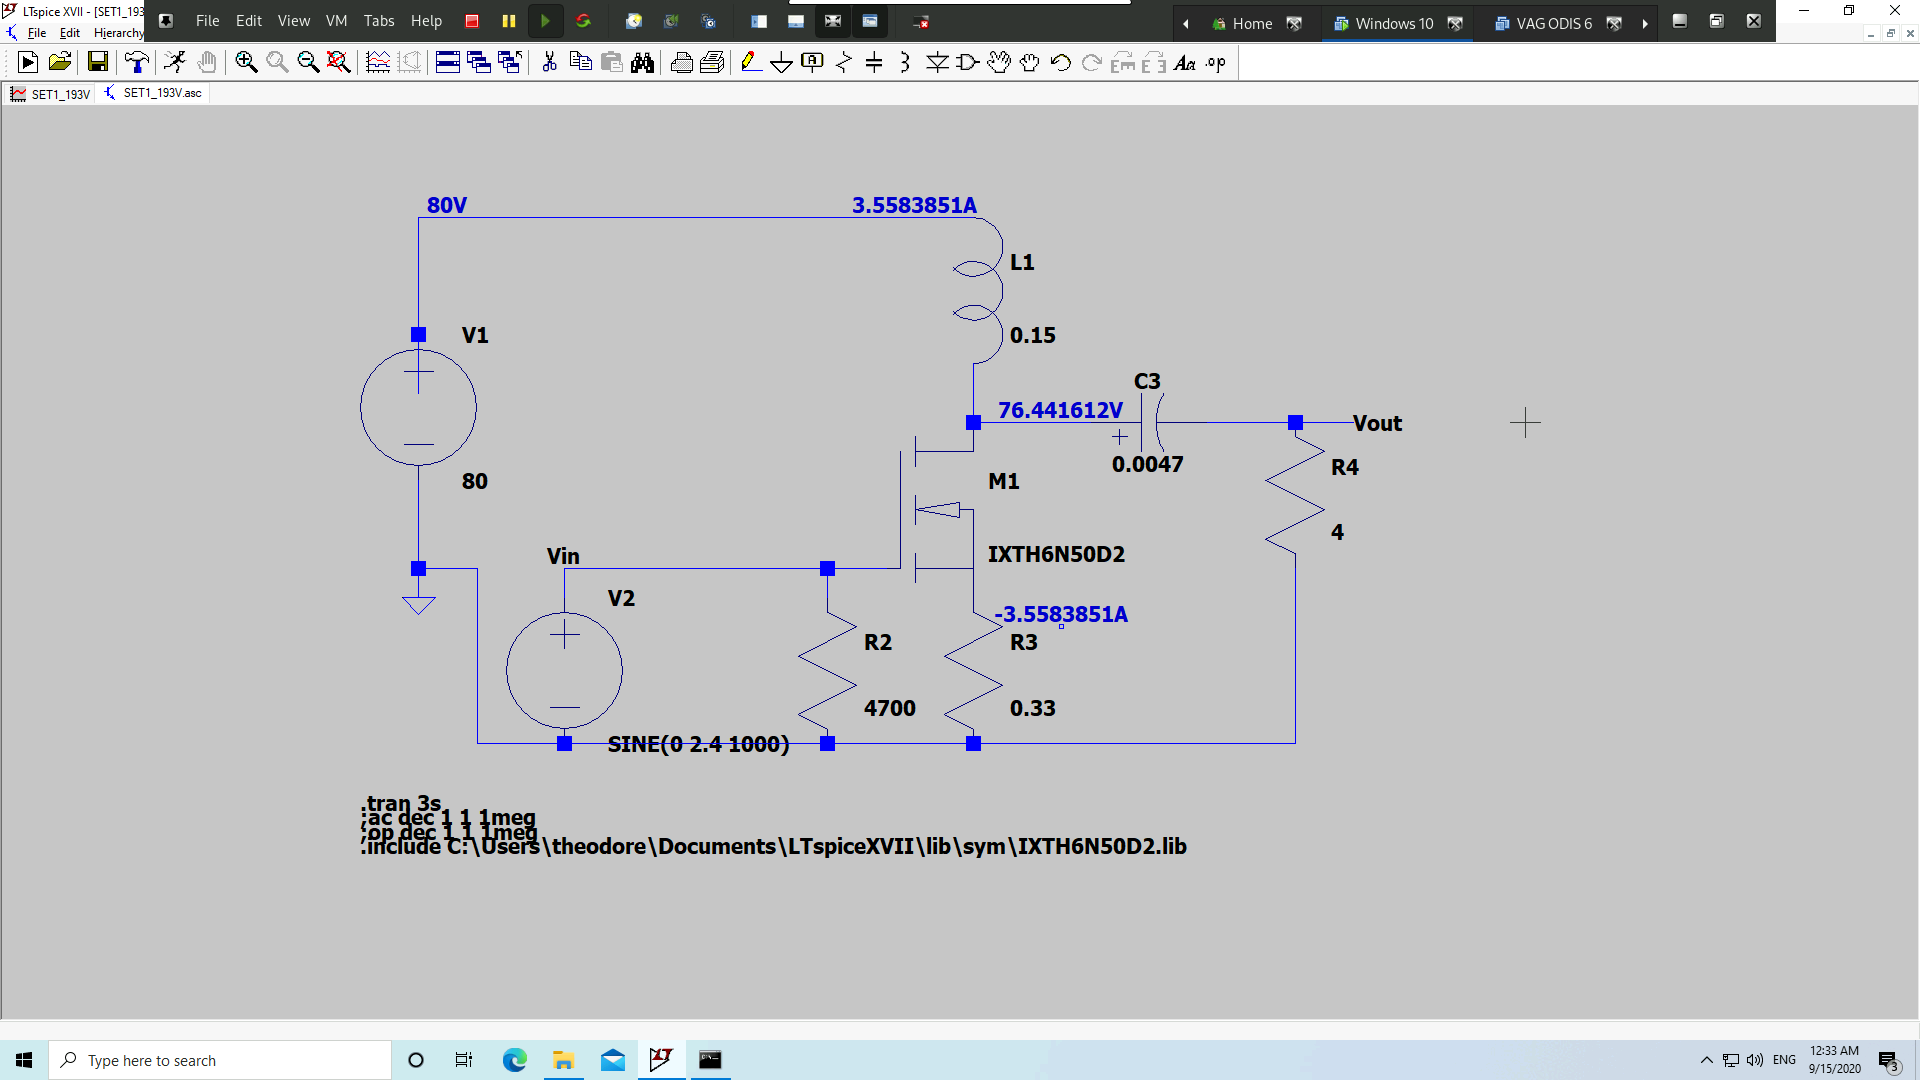Place a Resistor from toolbar

coord(844,63)
